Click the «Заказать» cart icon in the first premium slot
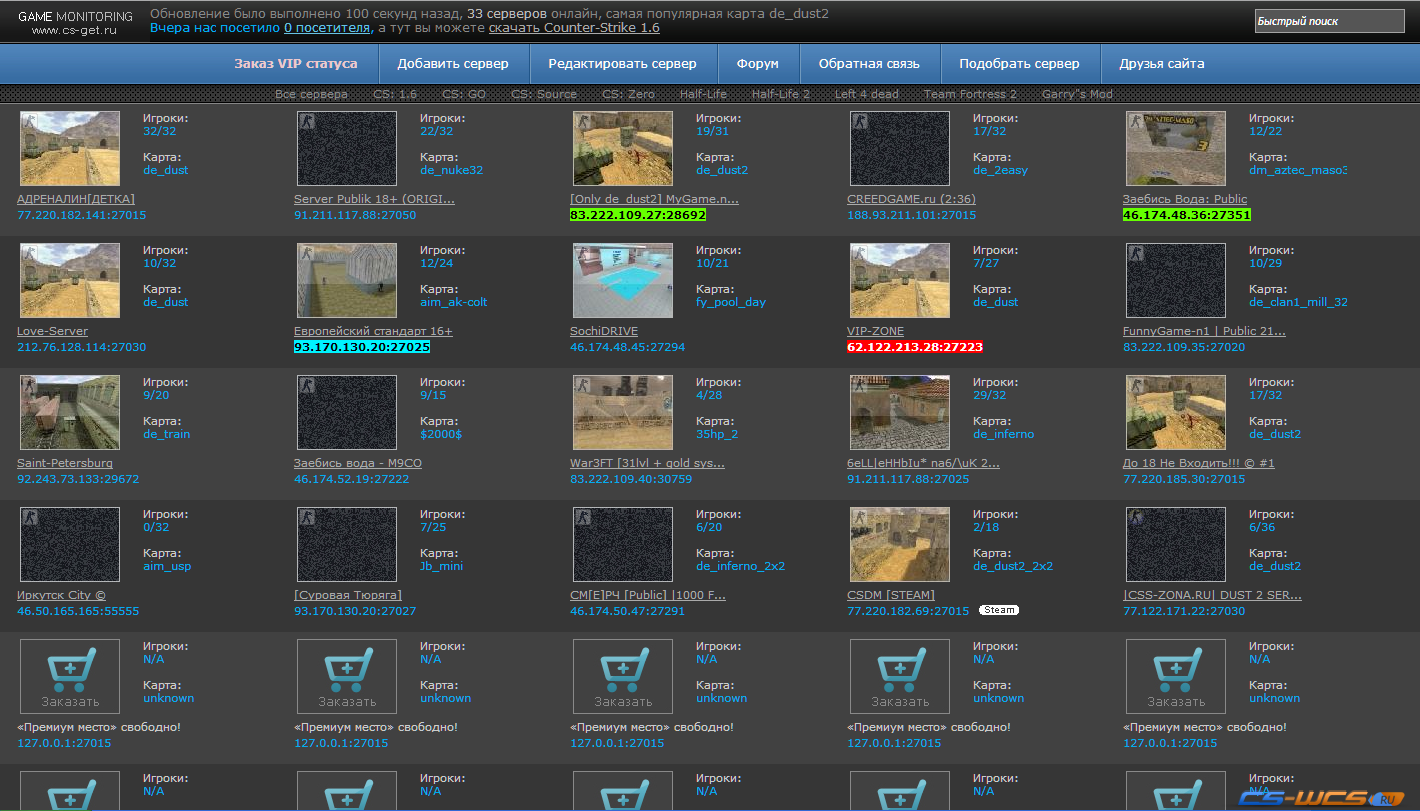This screenshot has height=811, width=1420. [70, 676]
